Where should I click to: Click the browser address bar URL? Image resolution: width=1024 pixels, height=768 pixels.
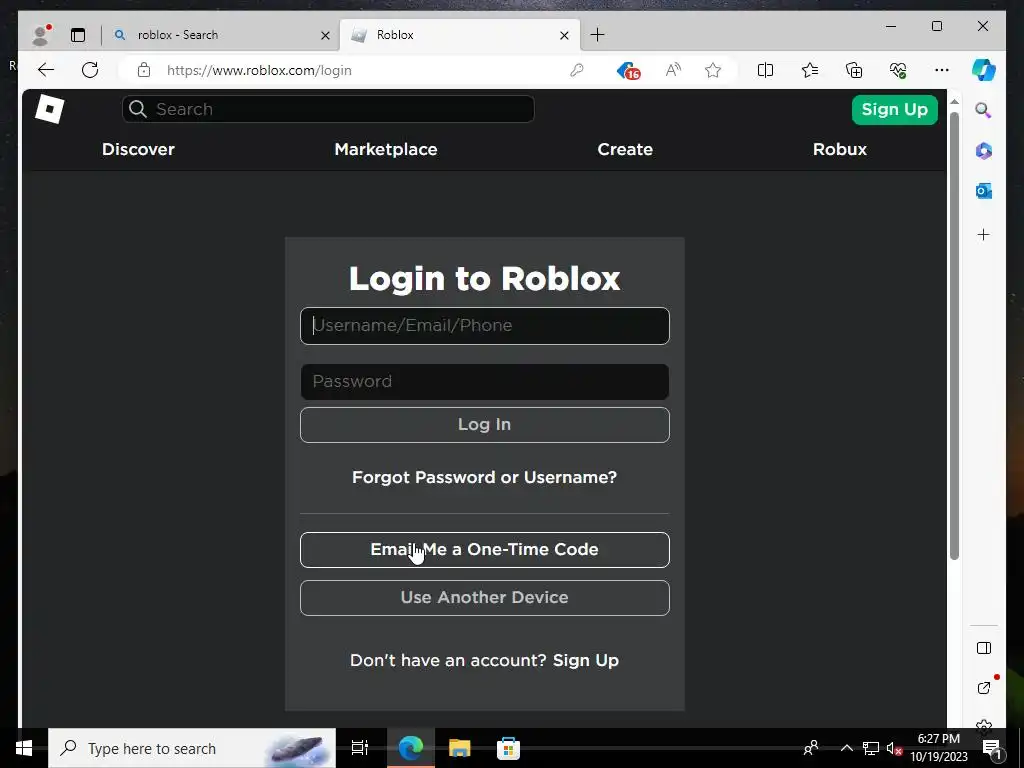click(259, 71)
